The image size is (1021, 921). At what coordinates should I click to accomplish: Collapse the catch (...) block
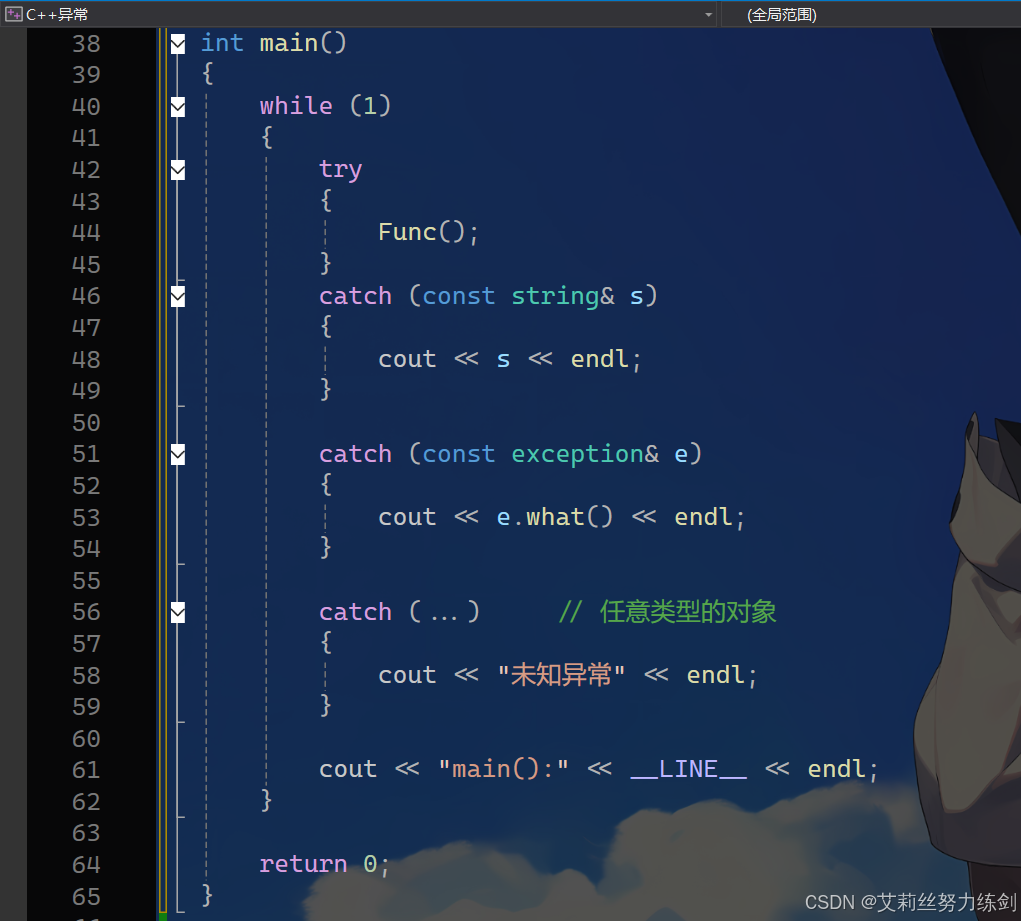click(178, 613)
